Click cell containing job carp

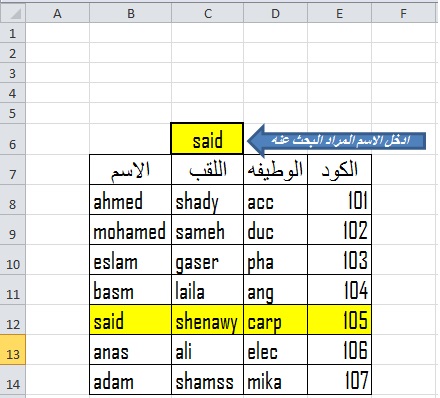pos(275,320)
